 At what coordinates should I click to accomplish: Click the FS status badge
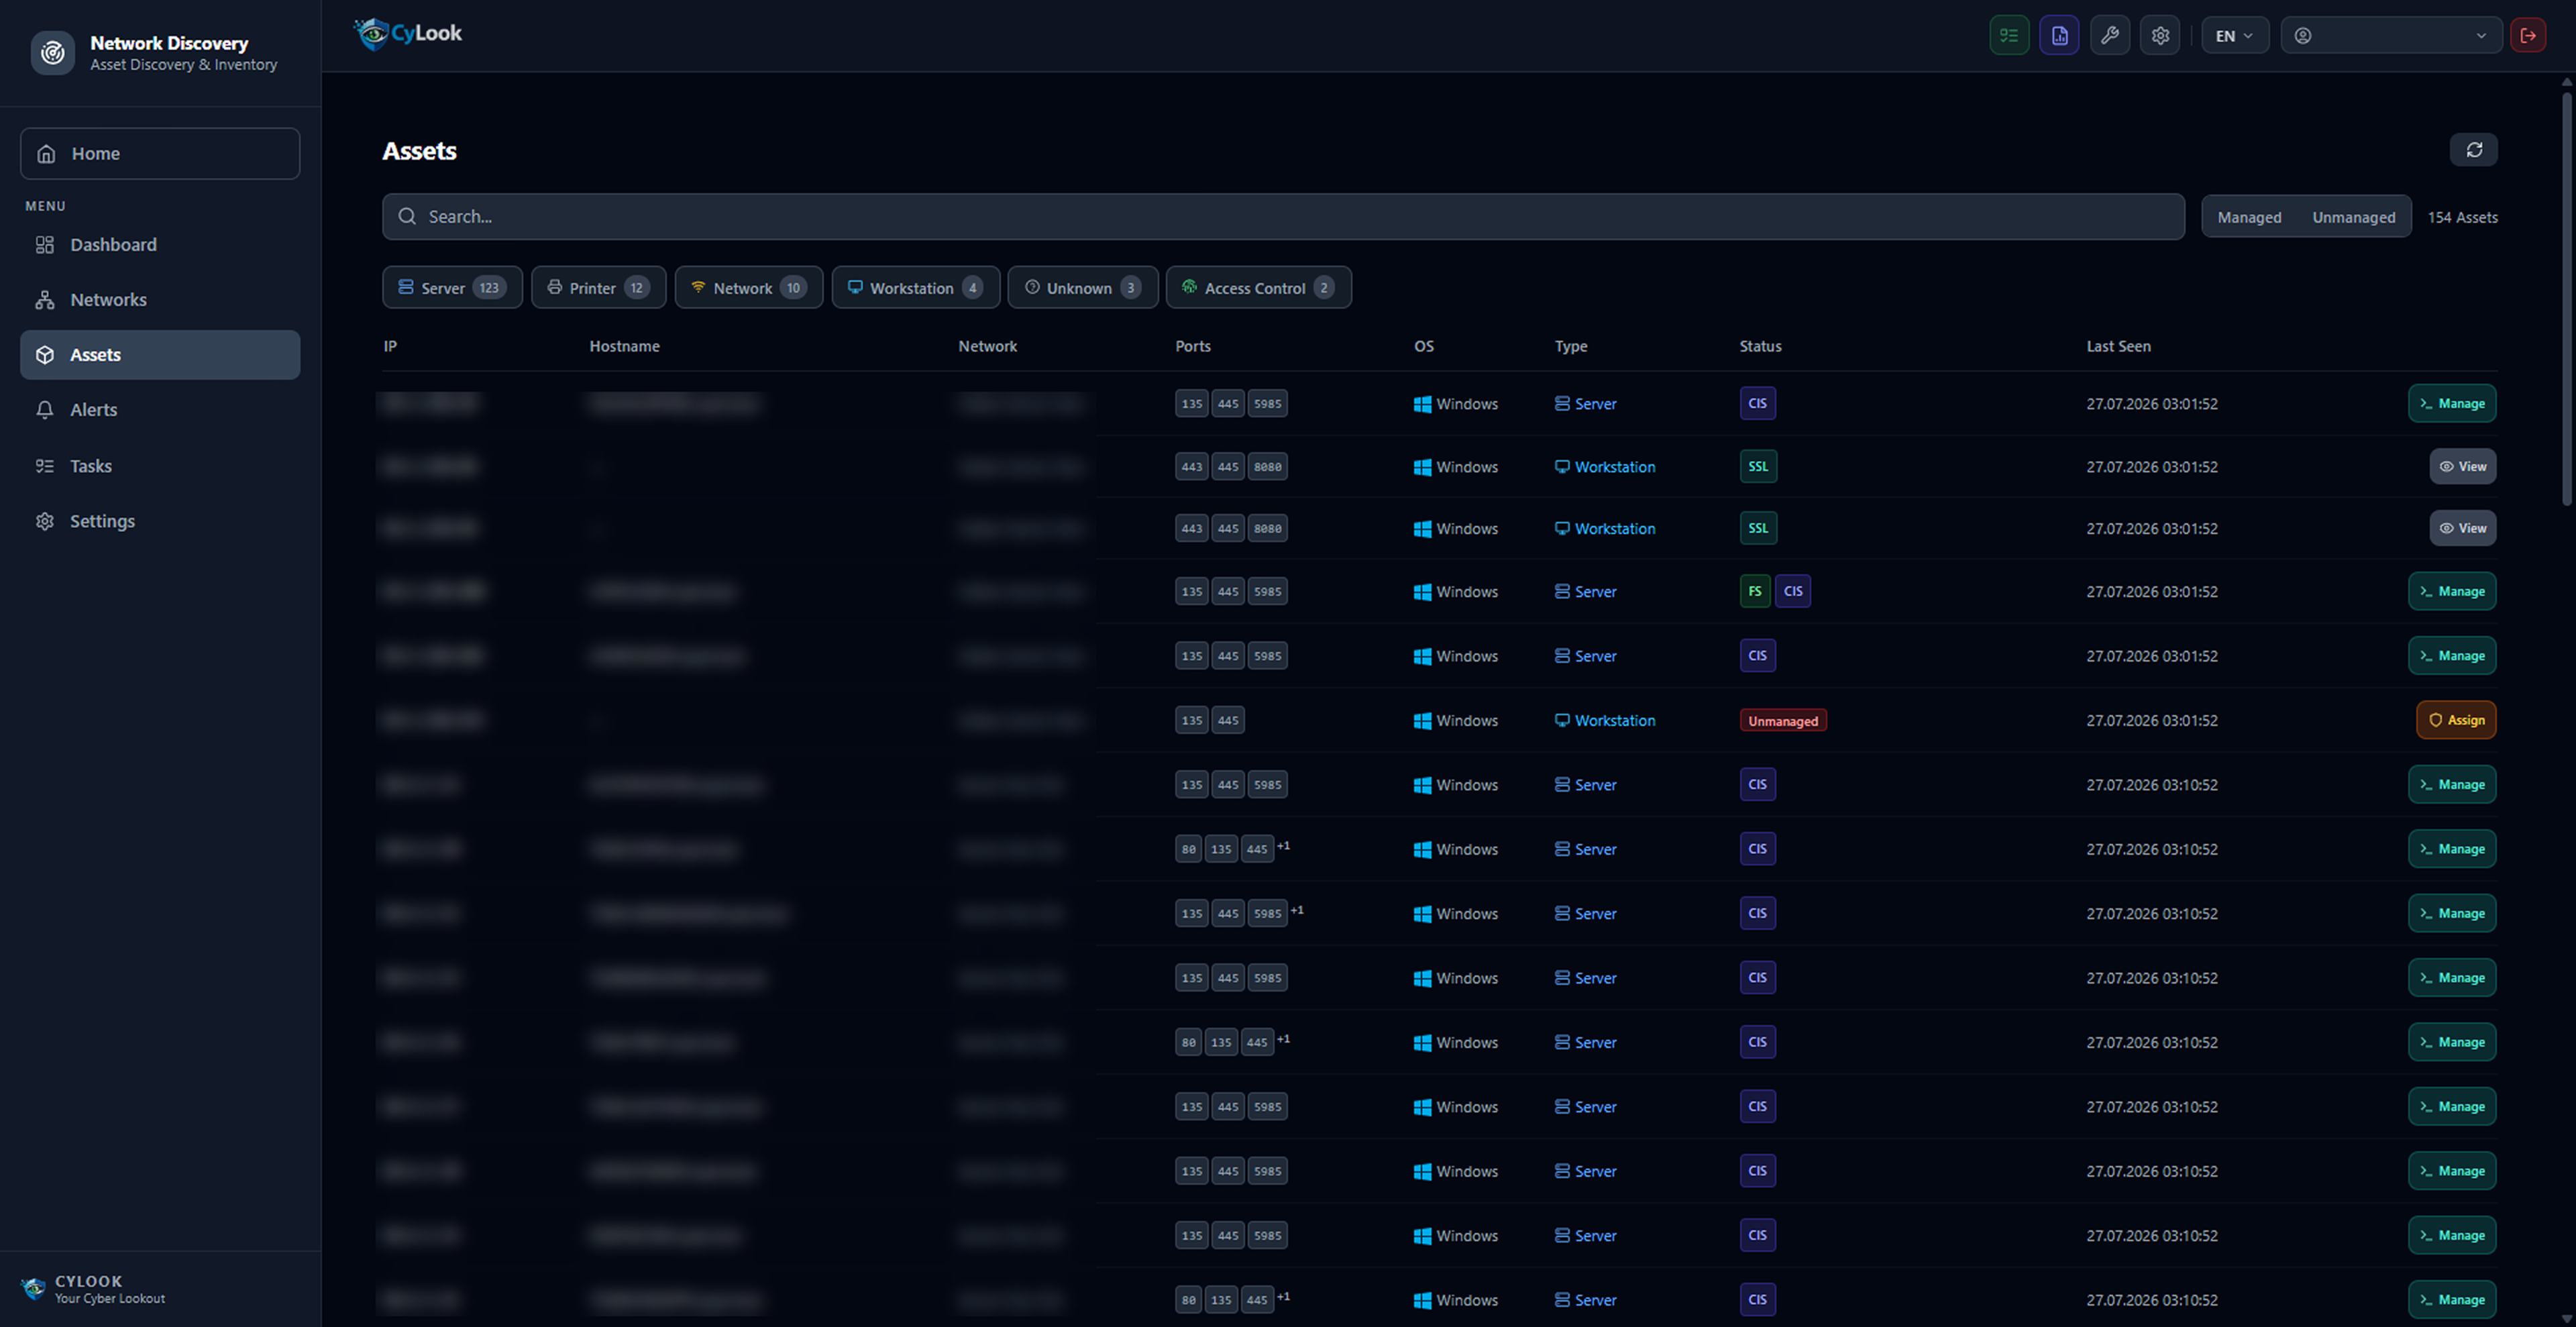coord(1754,591)
